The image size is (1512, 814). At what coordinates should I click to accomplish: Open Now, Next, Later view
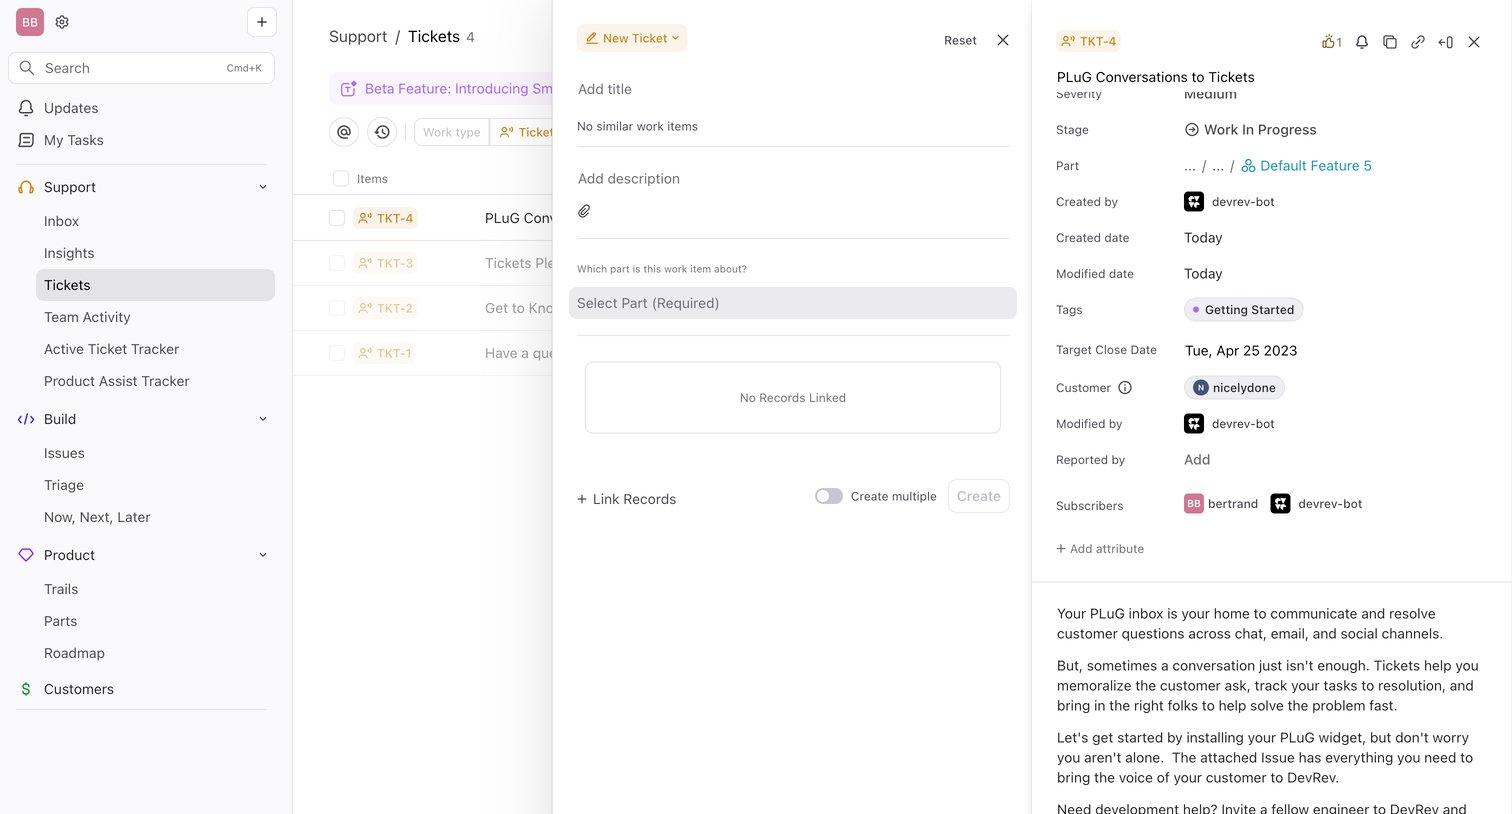point(97,517)
